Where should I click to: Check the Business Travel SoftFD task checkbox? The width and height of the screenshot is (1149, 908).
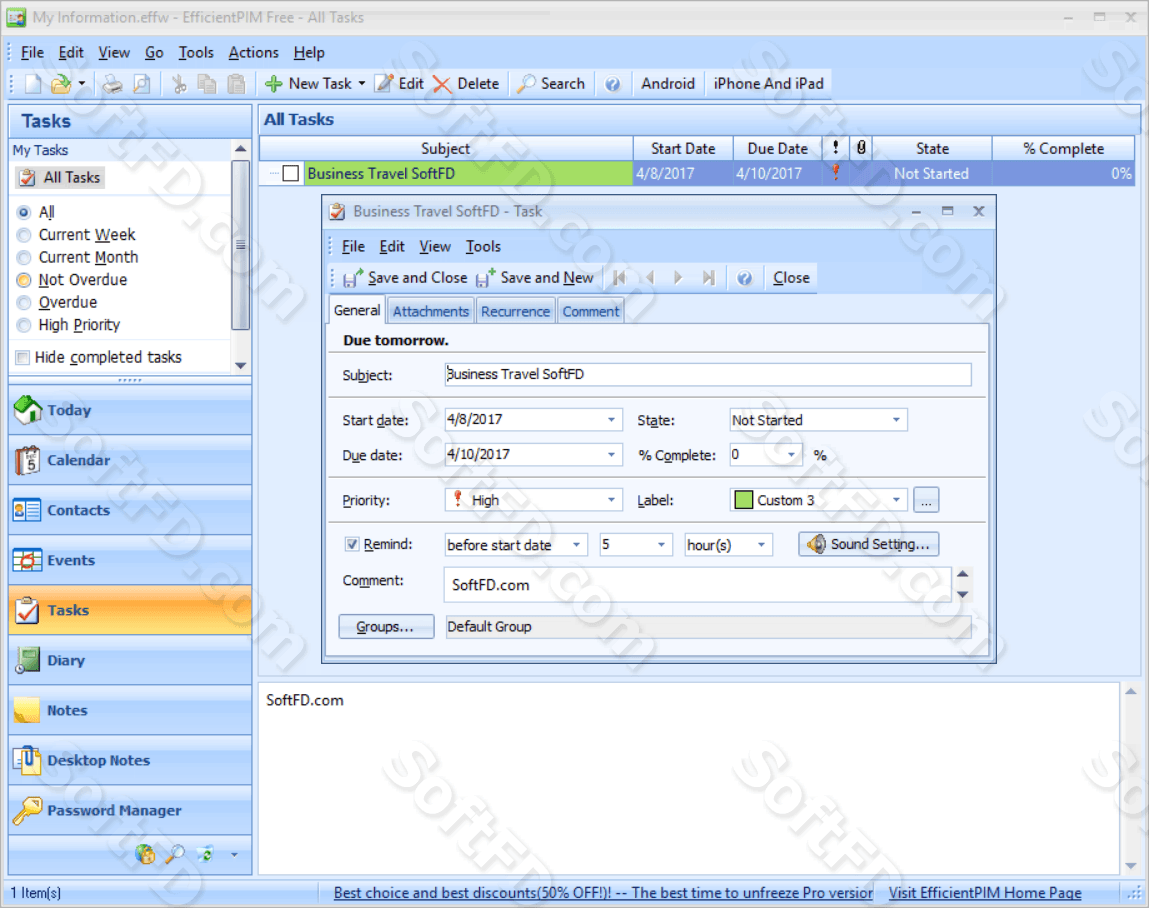[x=291, y=174]
